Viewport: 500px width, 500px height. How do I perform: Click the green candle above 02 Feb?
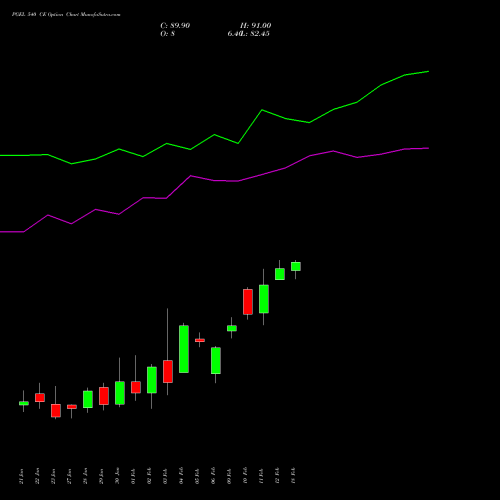coord(152,380)
